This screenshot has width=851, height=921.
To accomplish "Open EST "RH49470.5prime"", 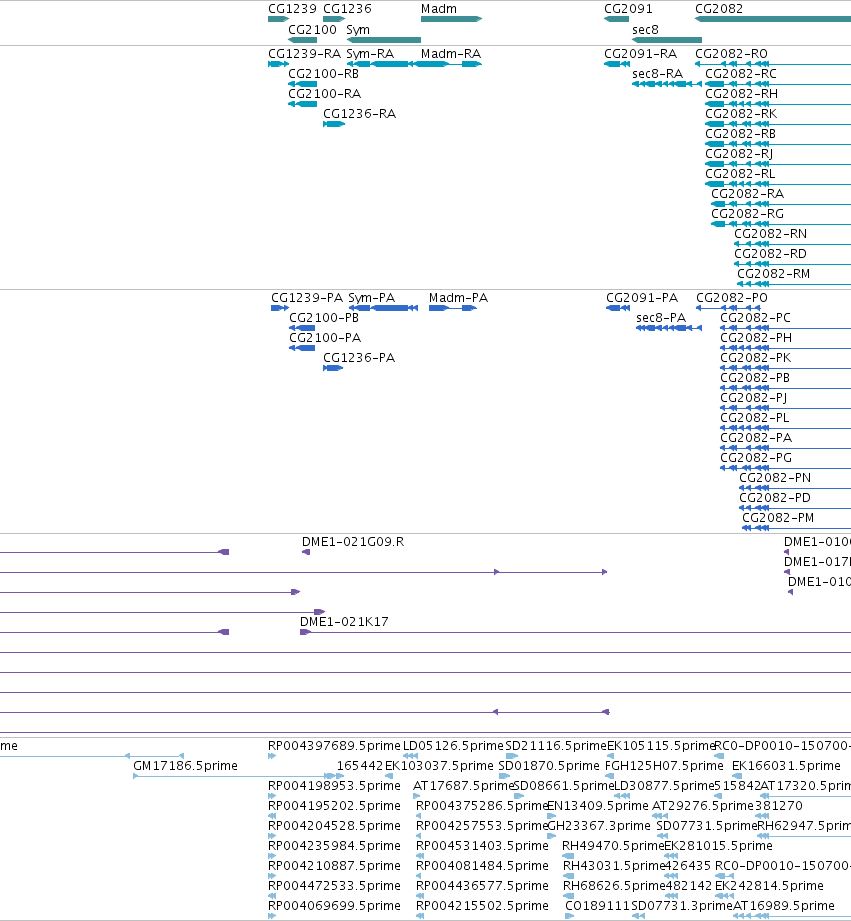I will (x=613, y=846).
